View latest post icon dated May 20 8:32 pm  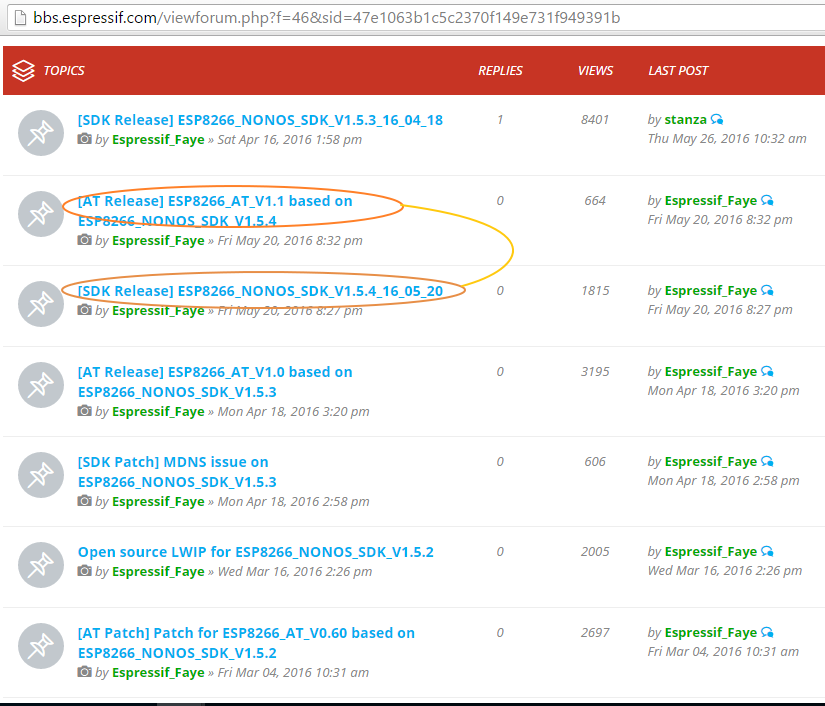click(x=768, y=201)
